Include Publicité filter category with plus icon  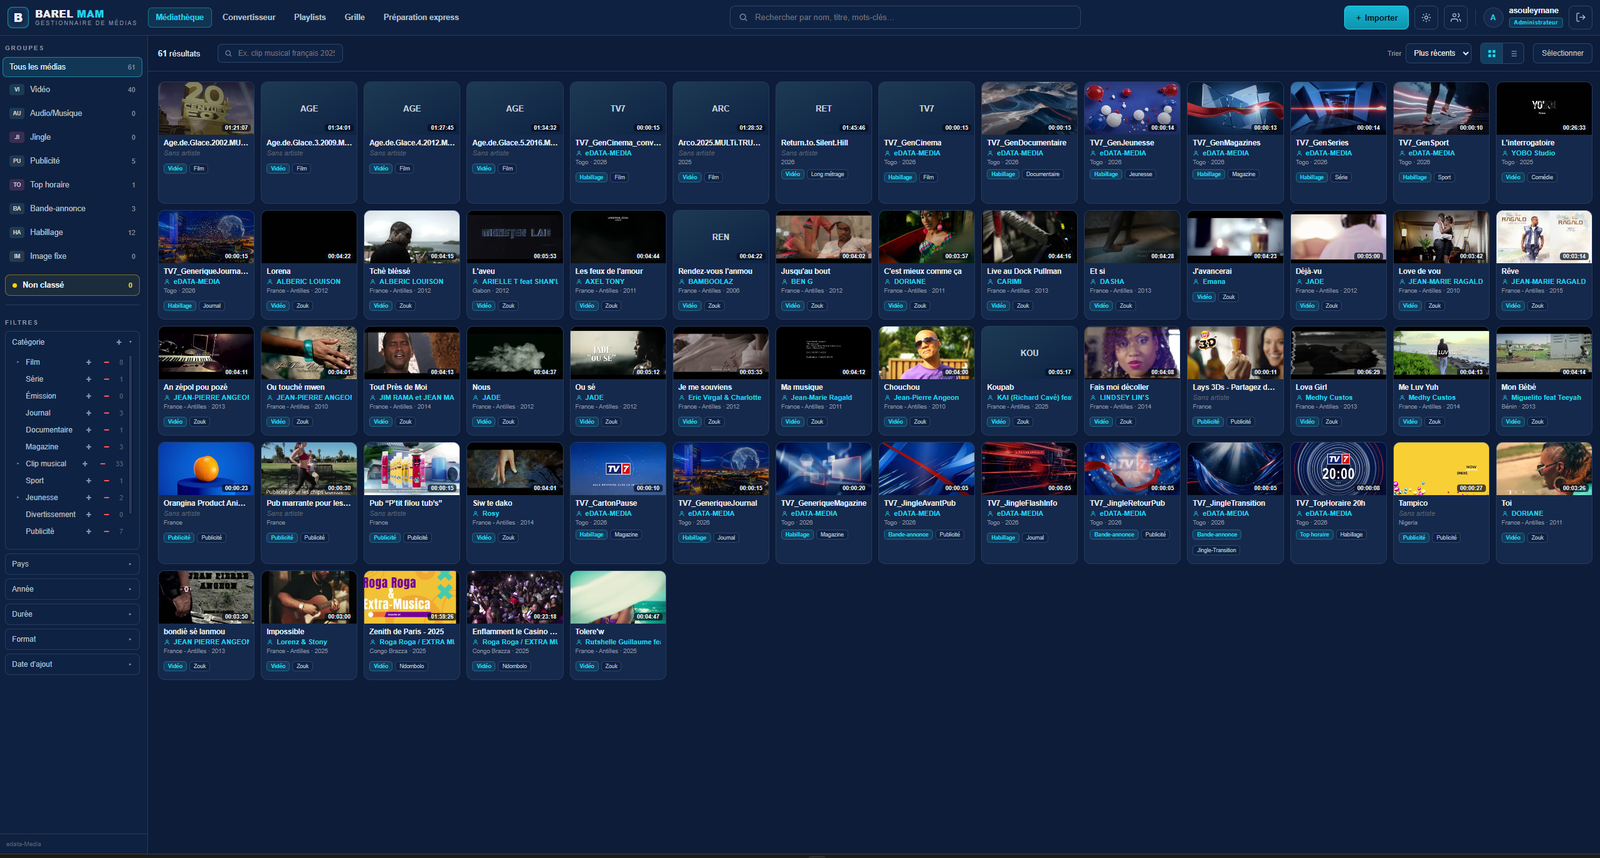tap(89, 532)
